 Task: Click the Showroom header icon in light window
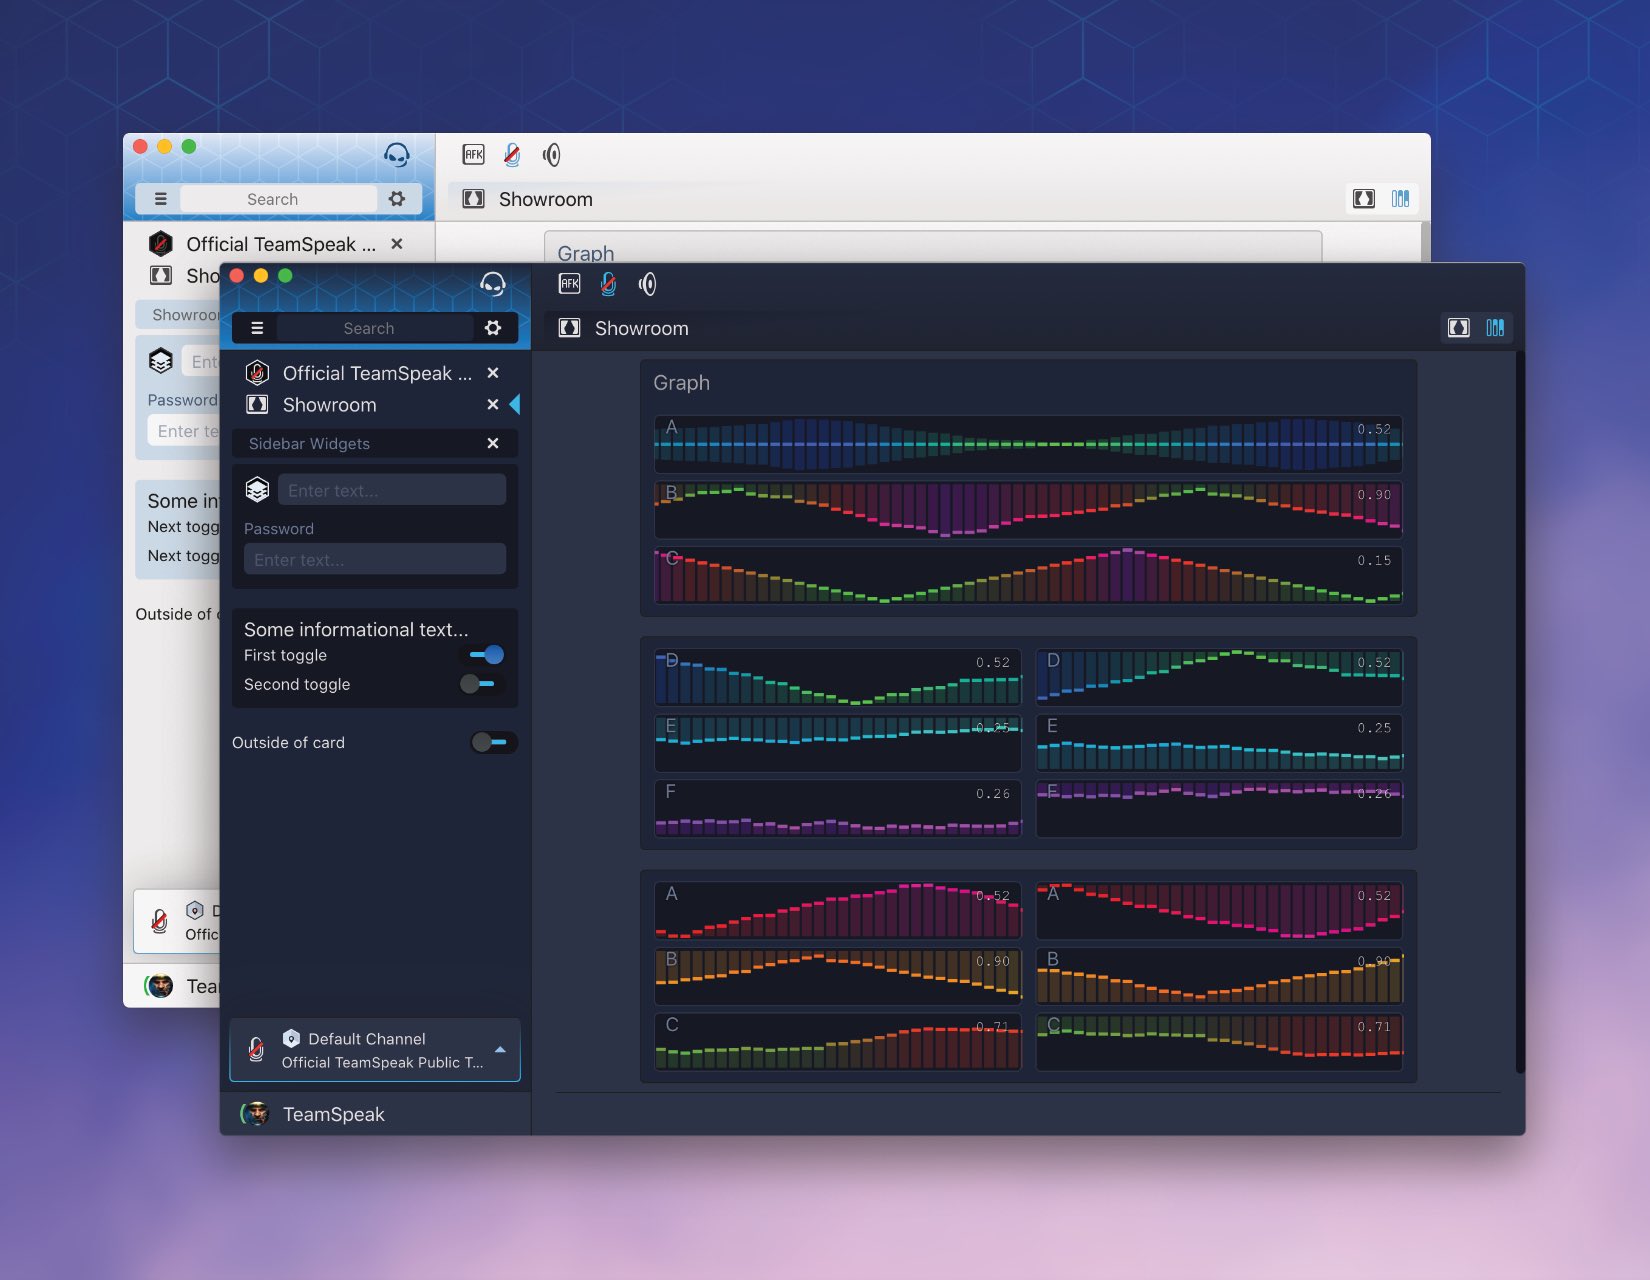[x=474, y=199]
